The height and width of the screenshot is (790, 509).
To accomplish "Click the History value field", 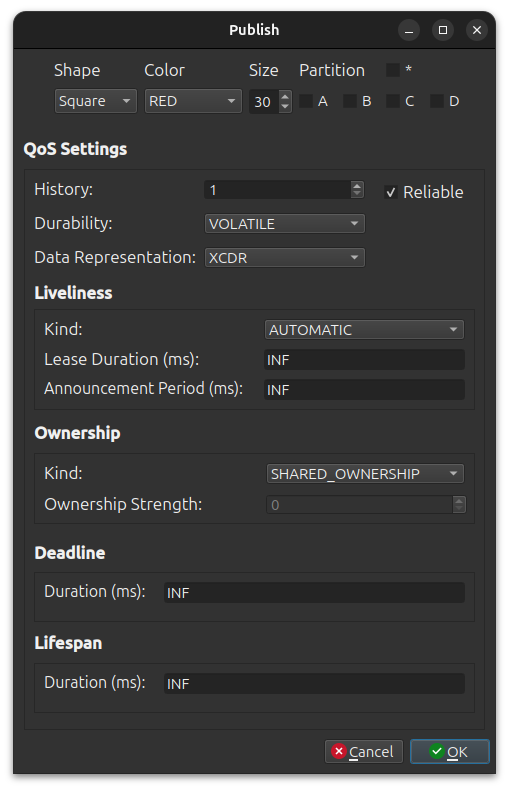I will pyautogui.click(x=277, y=190).
